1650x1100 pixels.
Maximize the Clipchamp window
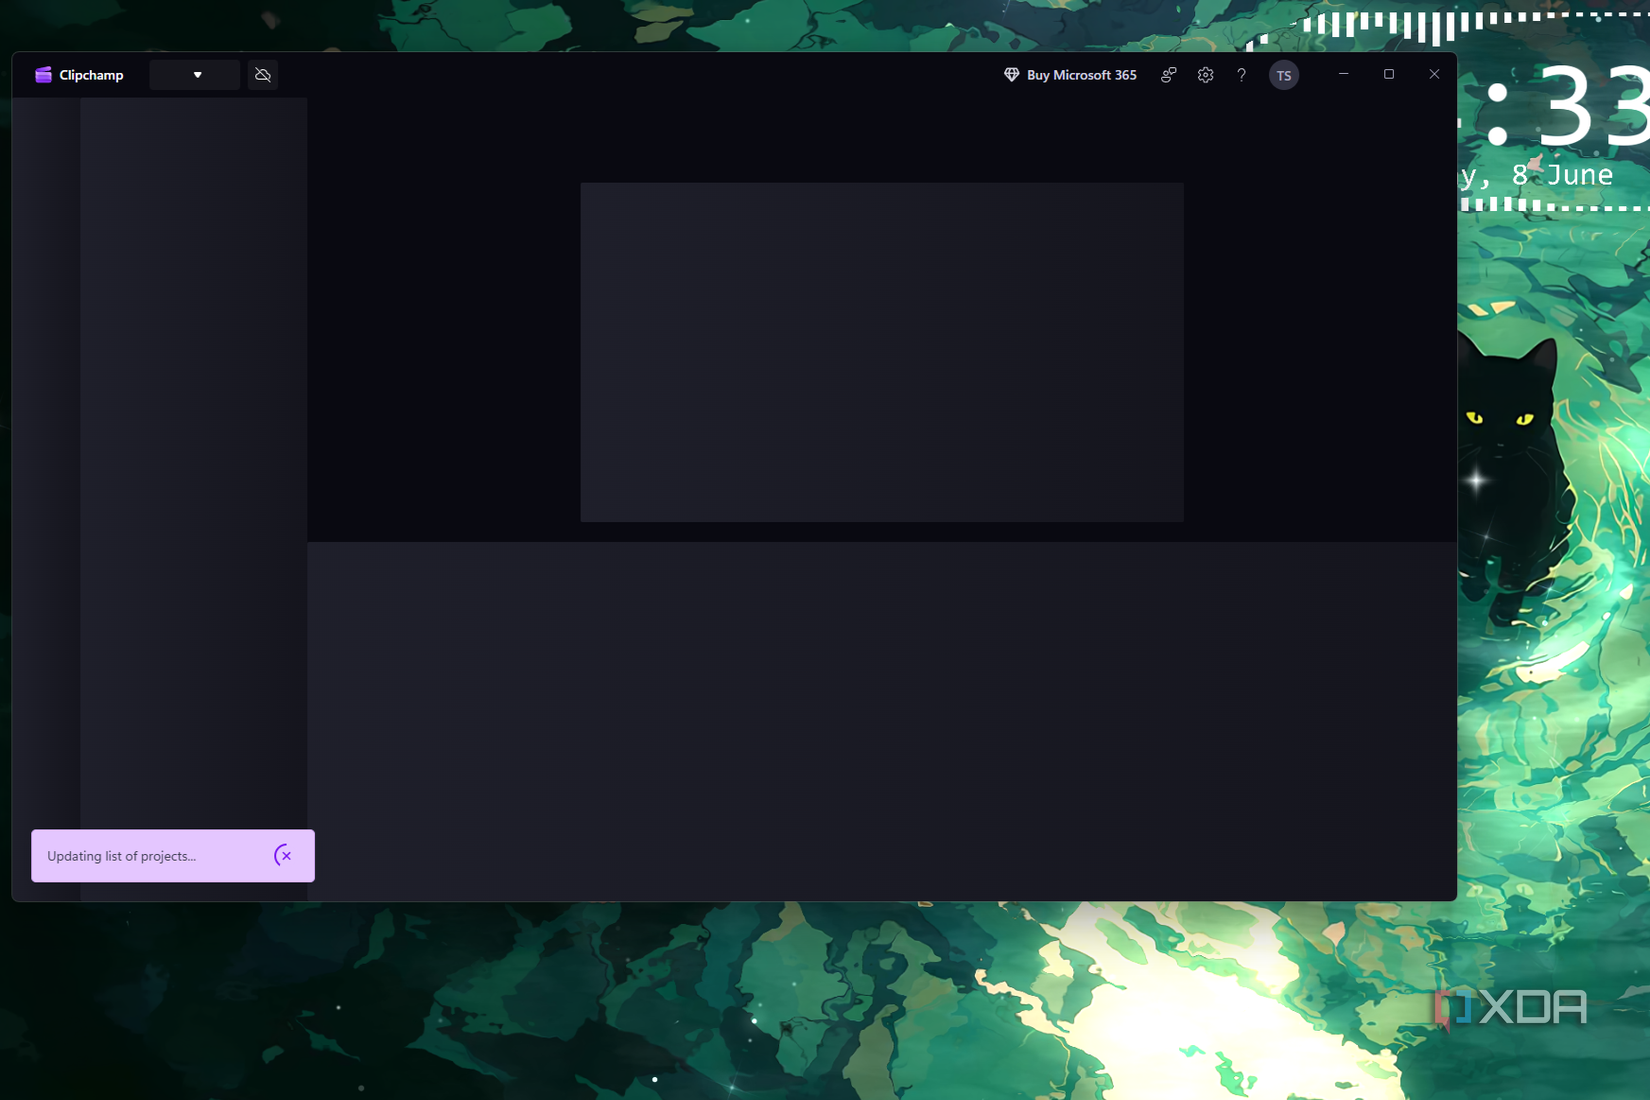1389,74
